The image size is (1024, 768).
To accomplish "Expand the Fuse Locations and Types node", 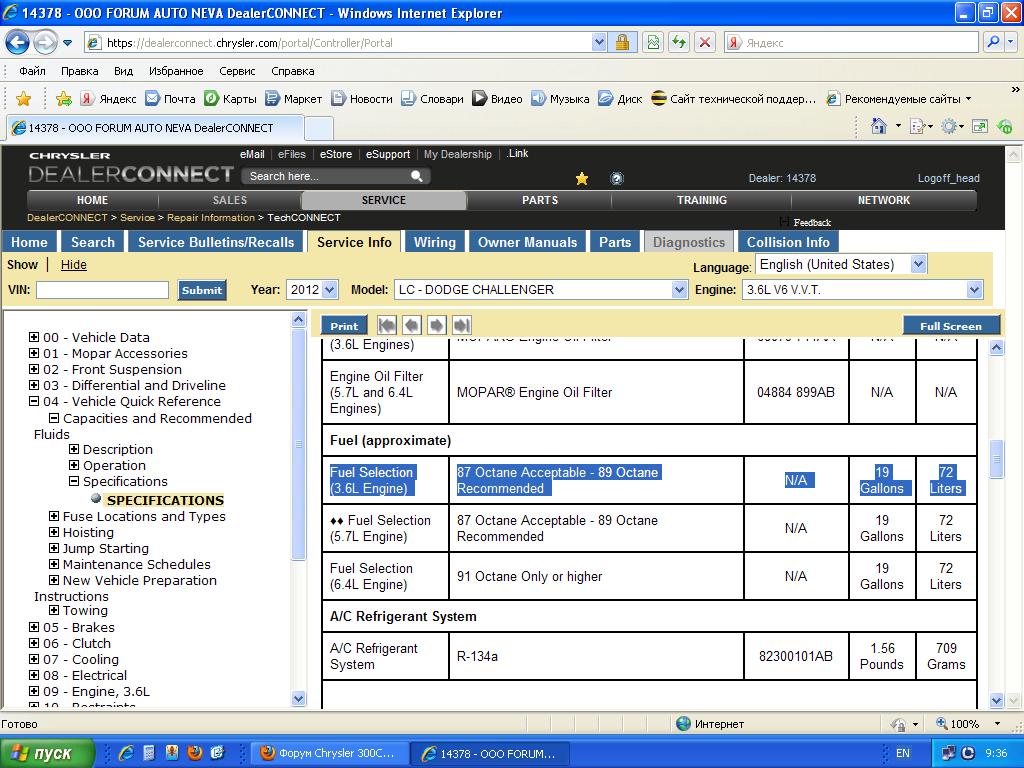I will pyautogui.click(x=54, y=516).
